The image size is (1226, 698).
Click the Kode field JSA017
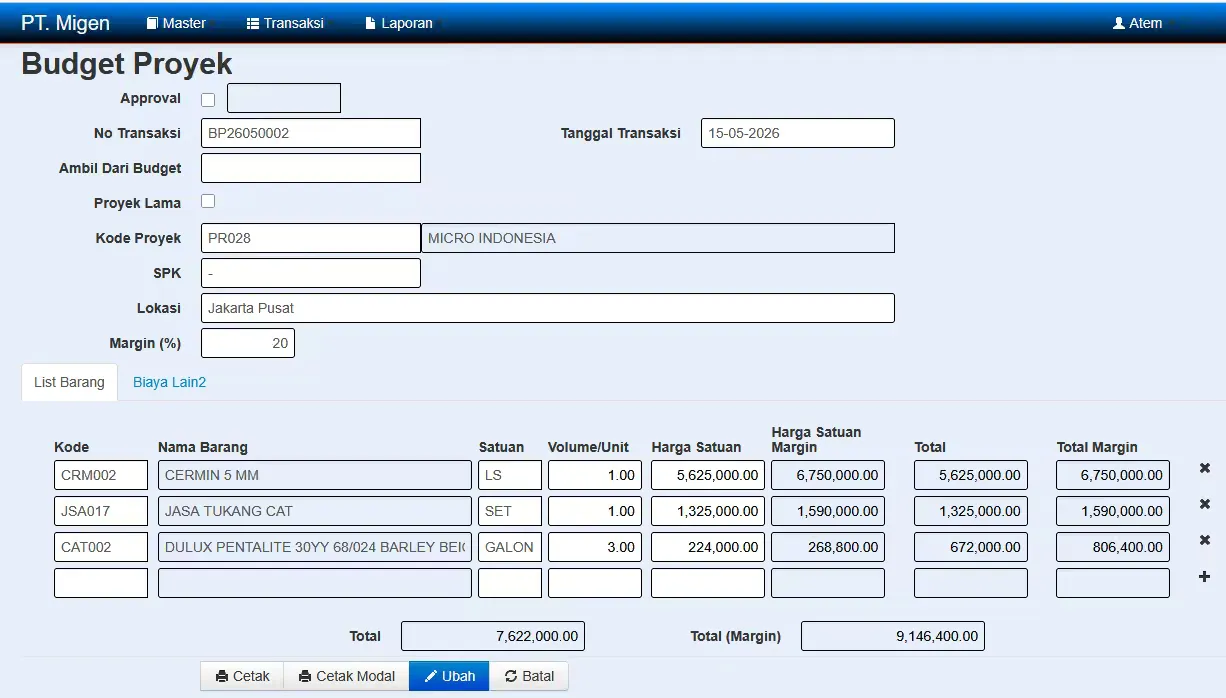[x=101, y=511]
